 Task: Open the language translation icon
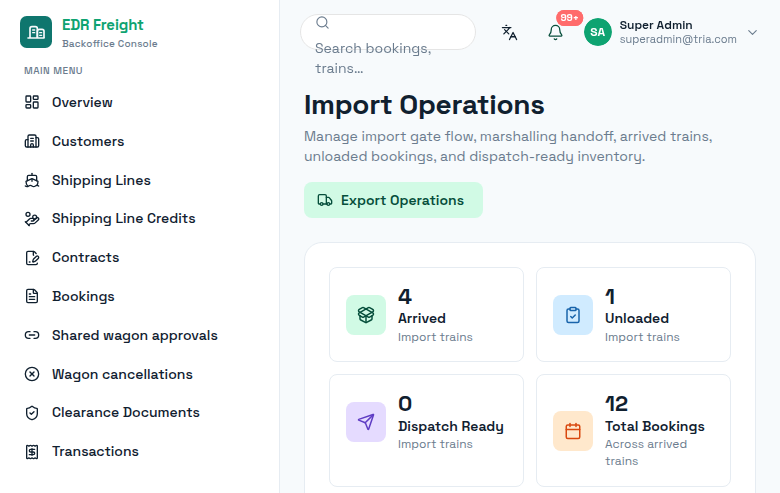509,32
